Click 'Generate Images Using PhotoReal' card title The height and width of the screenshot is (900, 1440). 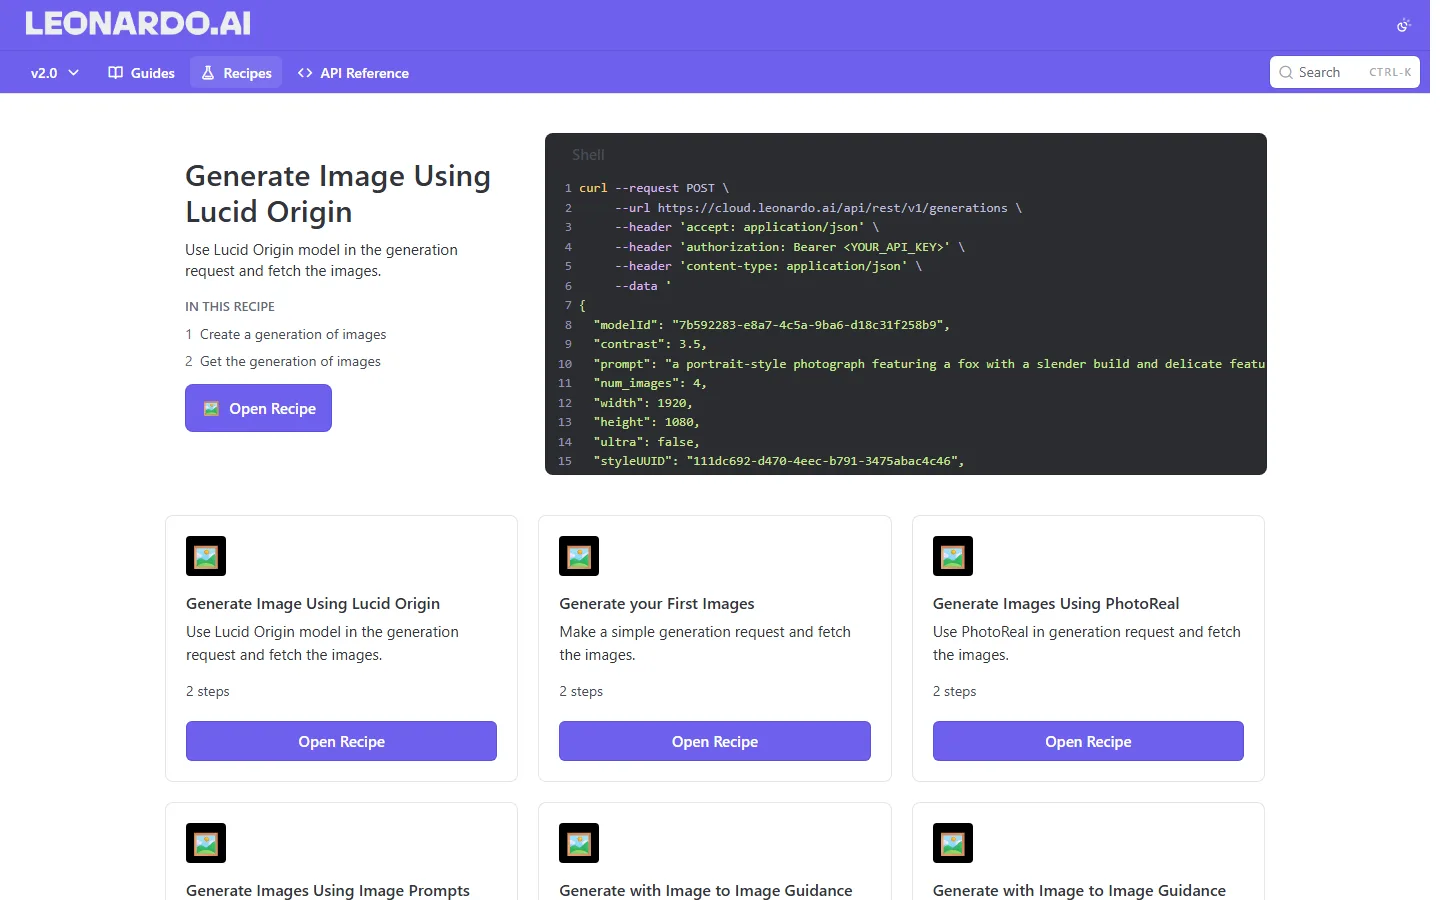coord(1056,603)
